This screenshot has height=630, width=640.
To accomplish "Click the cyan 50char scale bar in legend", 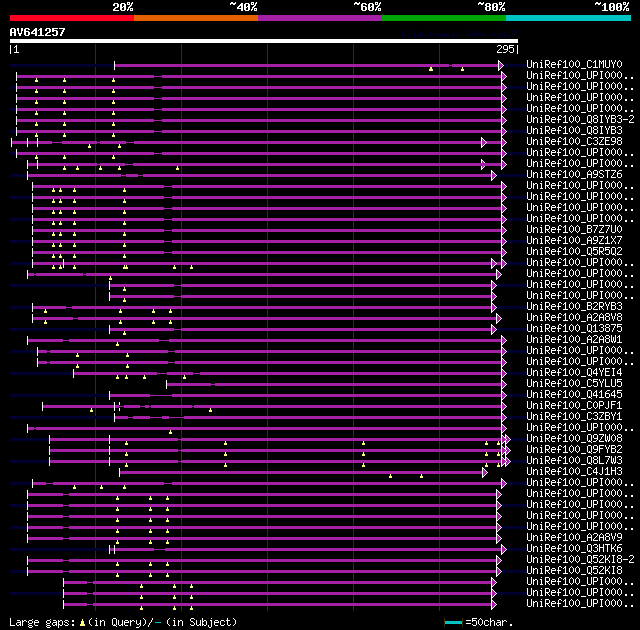I will [453, 623].
